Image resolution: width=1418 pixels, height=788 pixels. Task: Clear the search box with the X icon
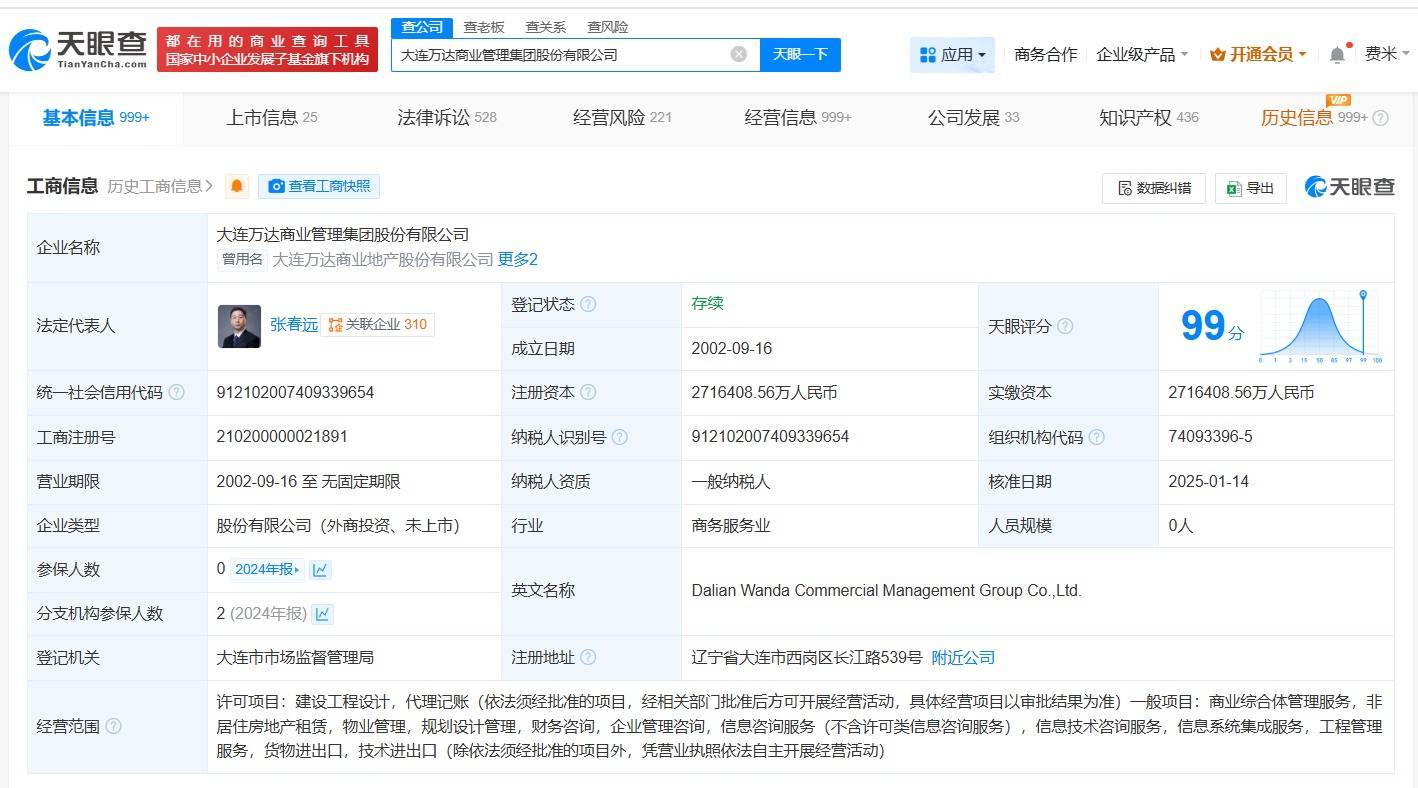tap(739, 54)
